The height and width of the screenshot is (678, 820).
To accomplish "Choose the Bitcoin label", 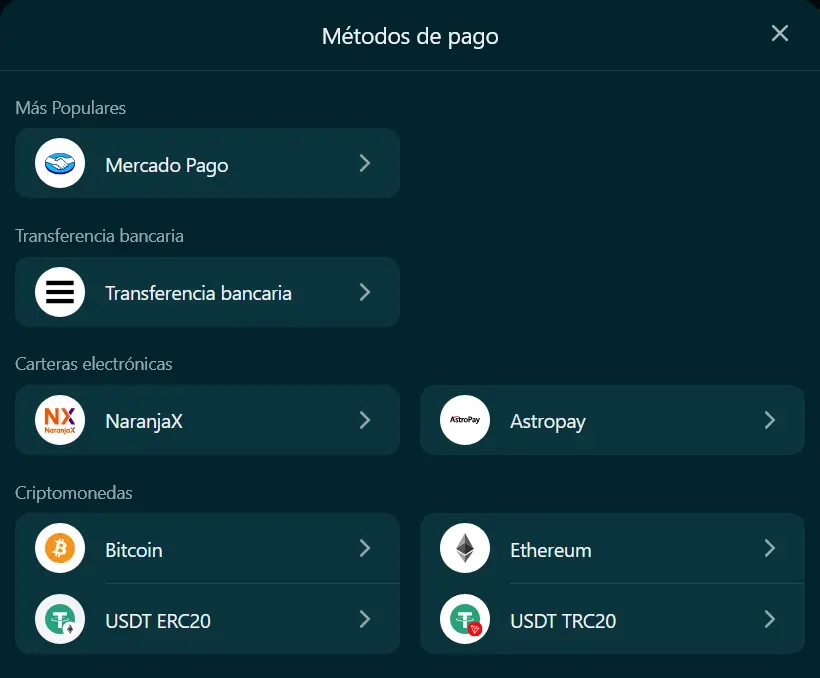I will [134, 550].
